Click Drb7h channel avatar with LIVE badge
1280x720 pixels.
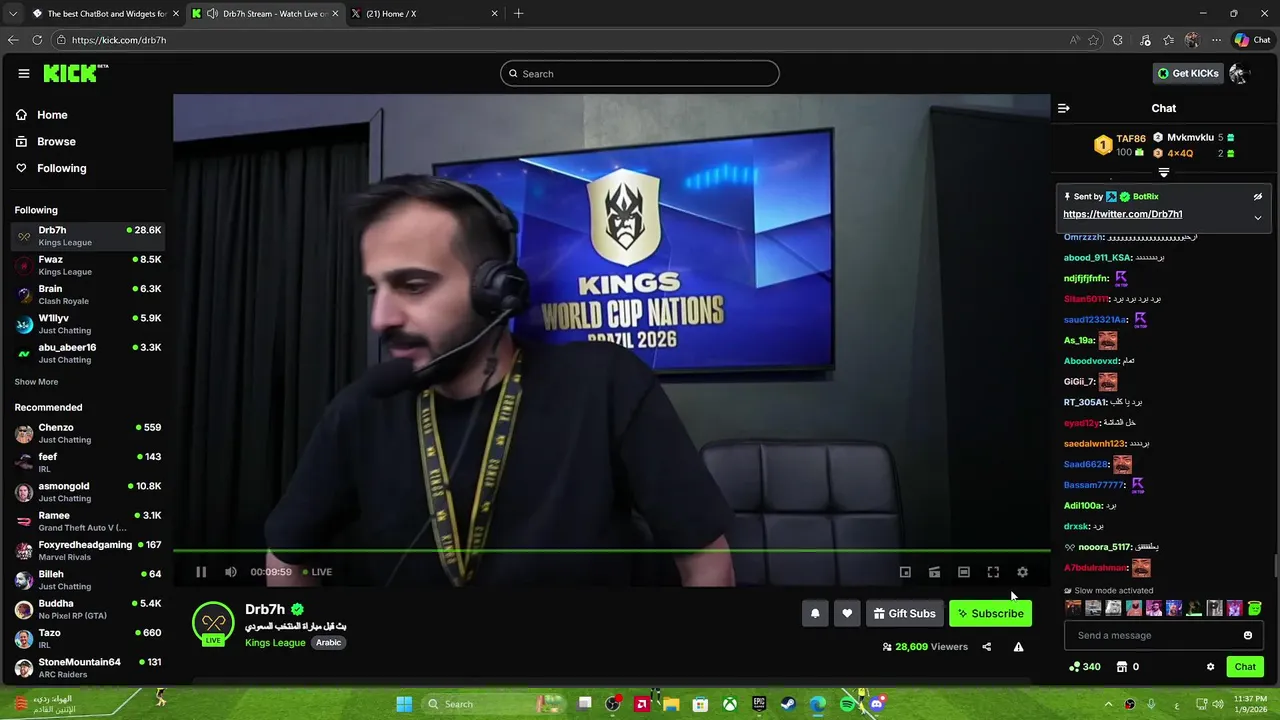click(213, 623)
